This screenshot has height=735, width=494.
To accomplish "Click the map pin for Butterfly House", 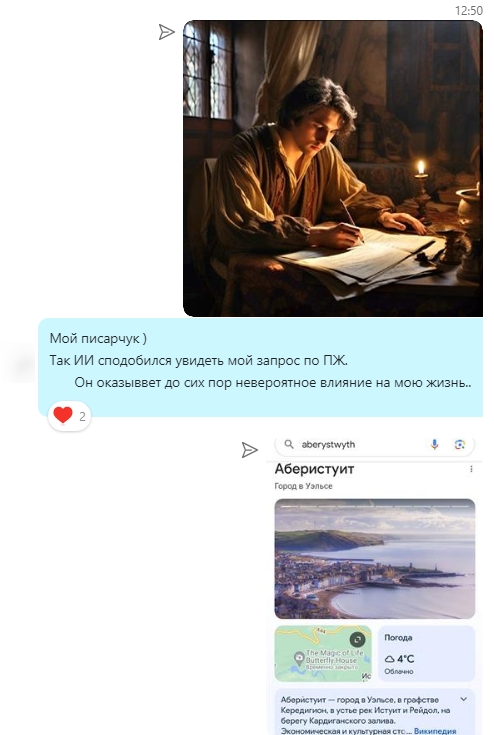I will [299, 658].
